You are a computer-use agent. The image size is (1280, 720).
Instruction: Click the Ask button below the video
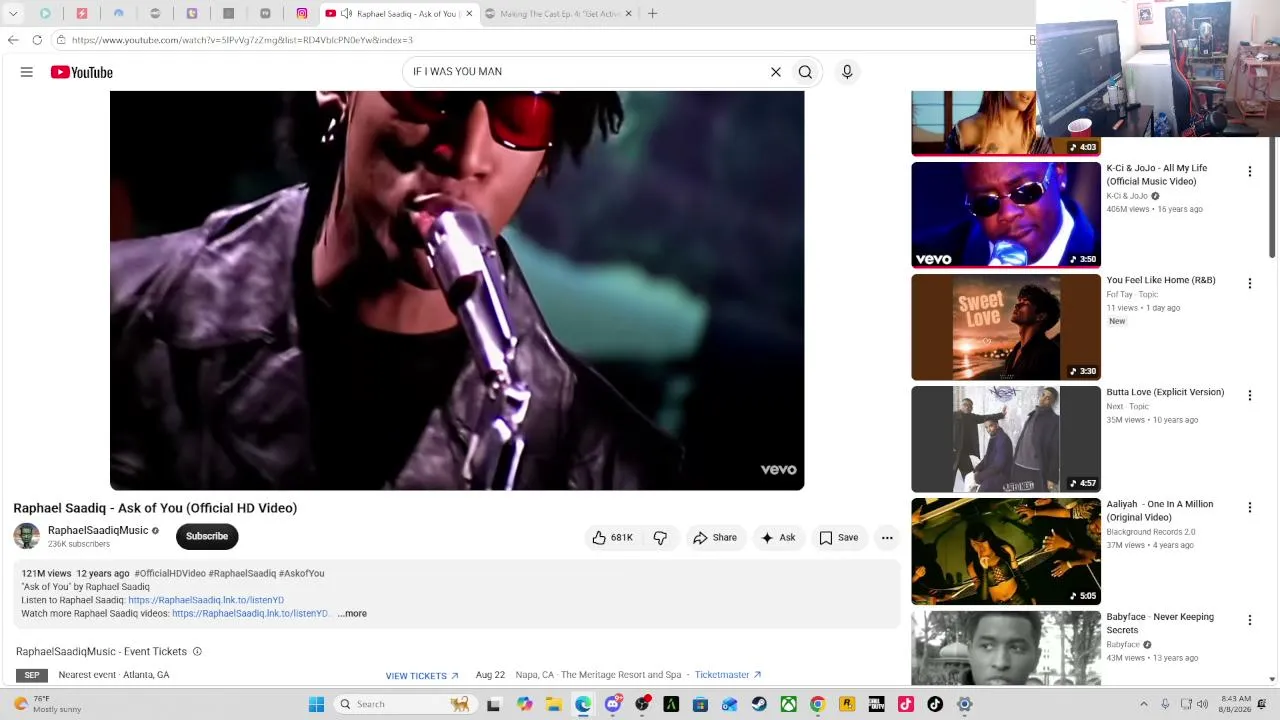point(778,538)
